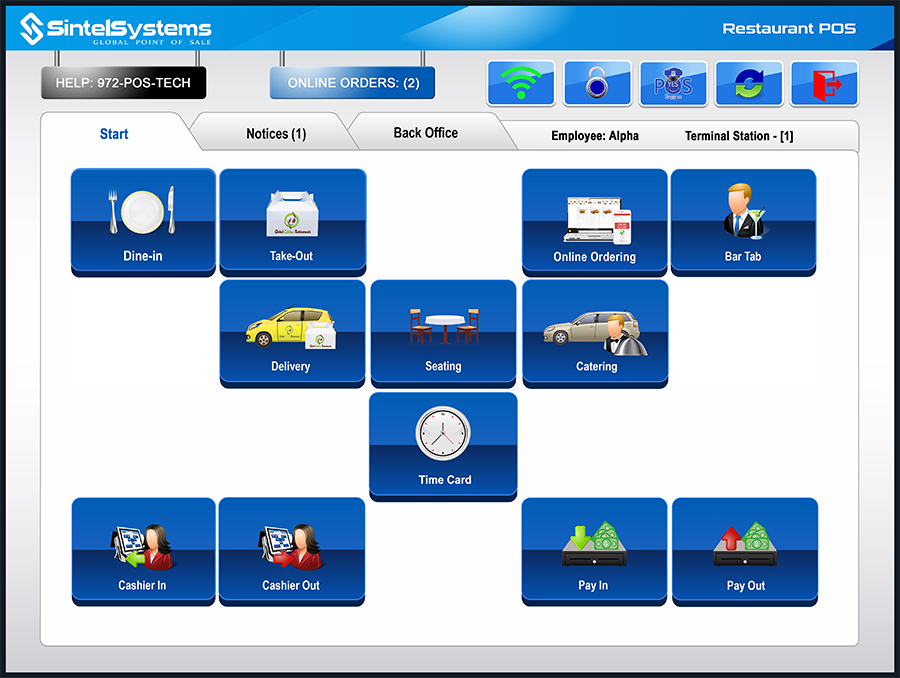The width and height of the screenshot is (900, 678).
Task: Select the Take-Out order tile
Action: point(292,221)
